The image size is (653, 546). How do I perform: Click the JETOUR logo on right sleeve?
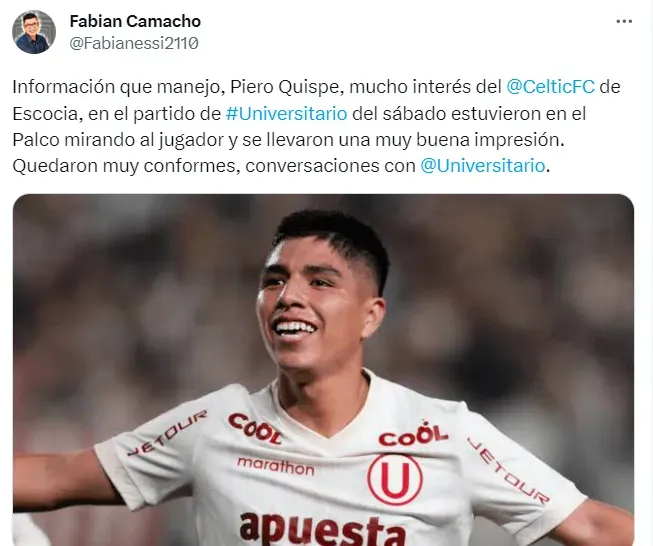point(508,470)
